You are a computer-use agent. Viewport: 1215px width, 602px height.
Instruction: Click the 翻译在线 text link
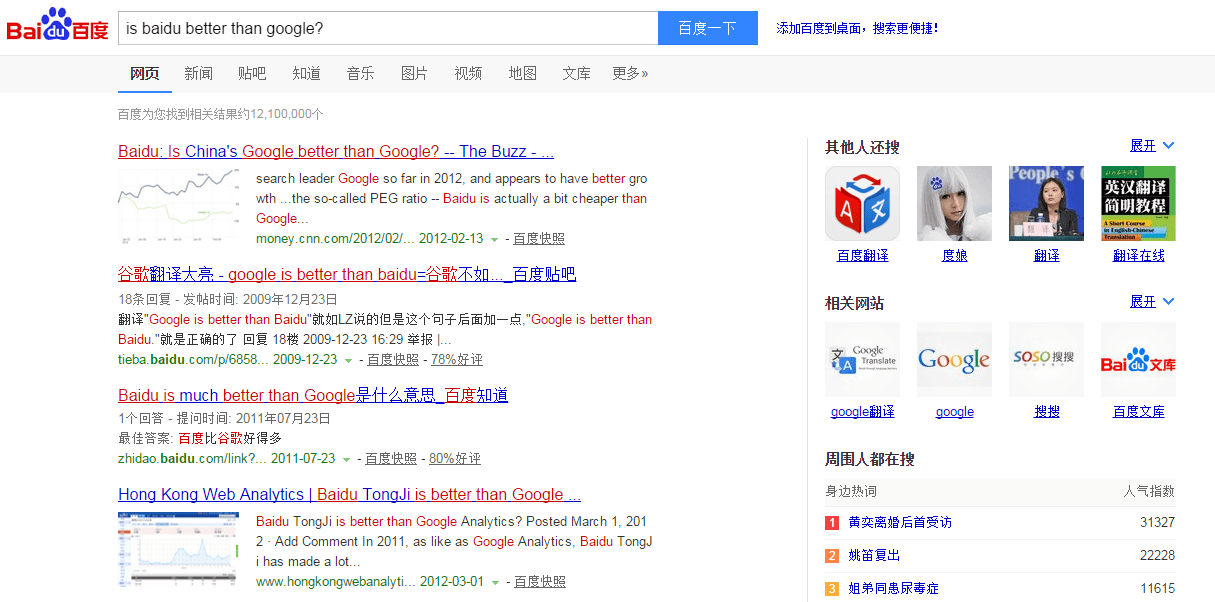point(1138,256)
